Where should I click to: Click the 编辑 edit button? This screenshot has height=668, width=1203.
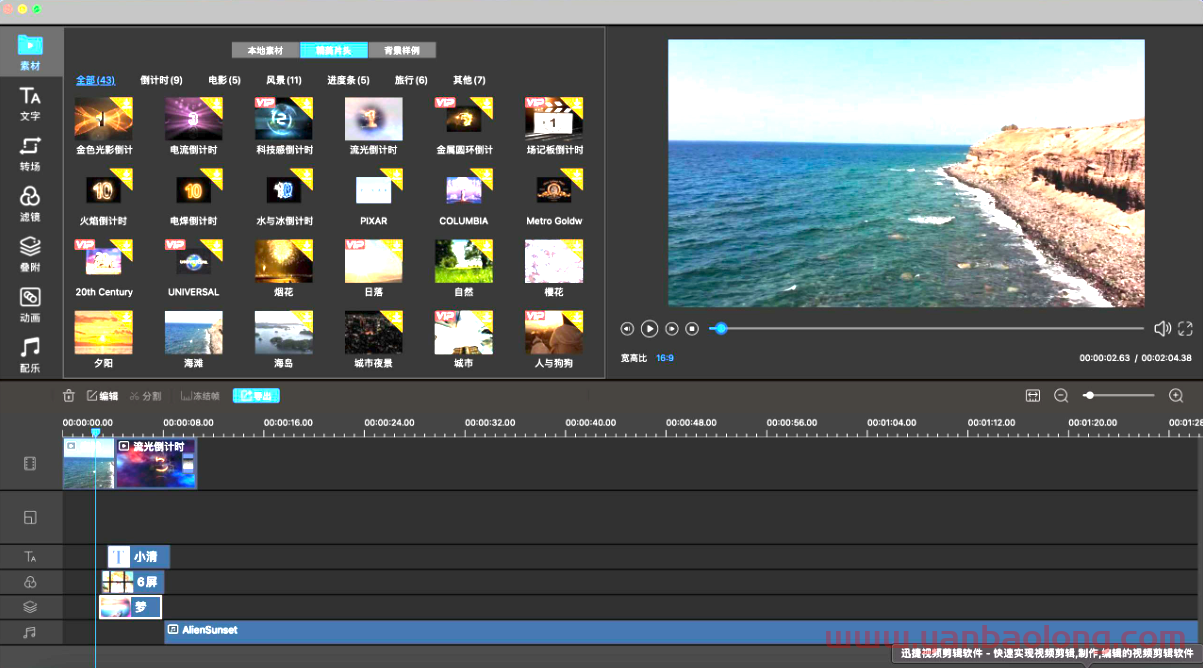pyautogui.click(x=103, y=396)
